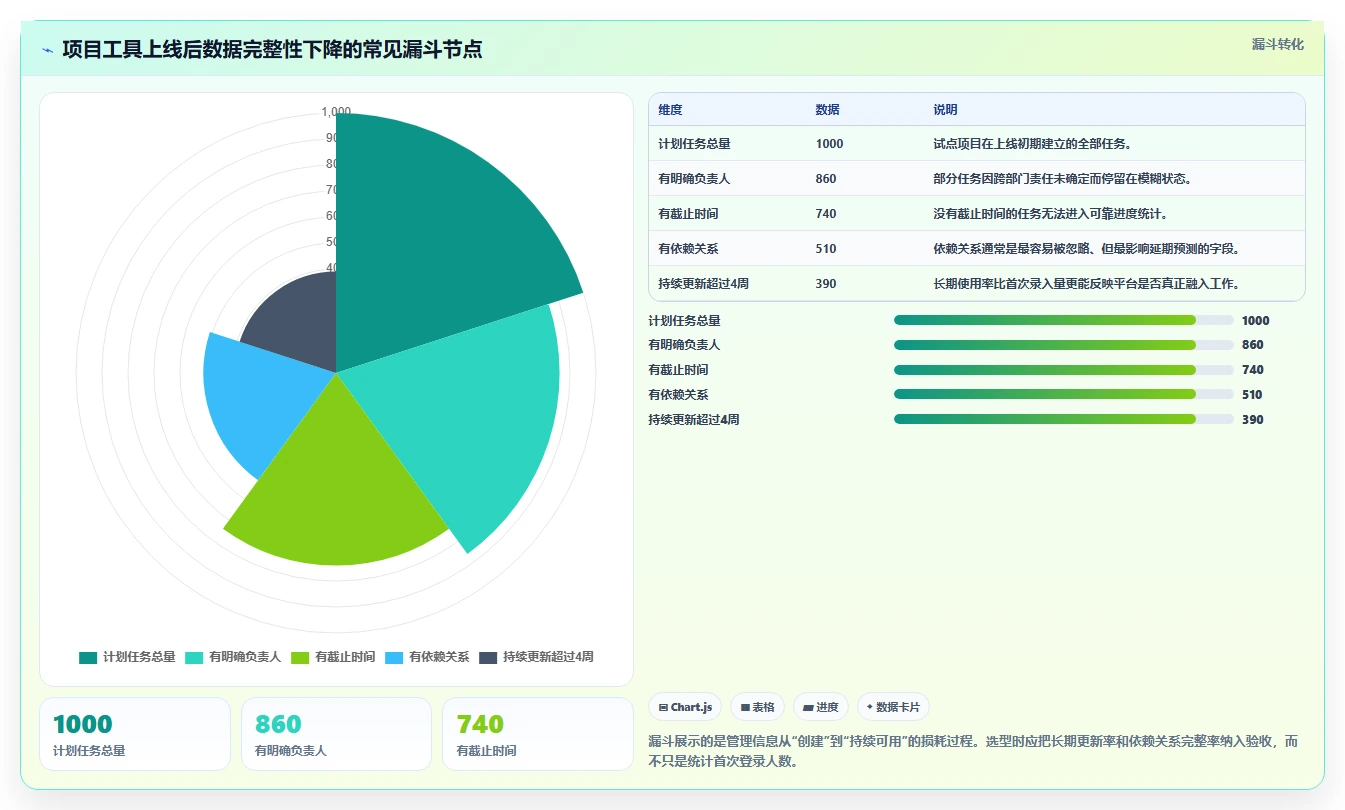Image resolution: width=1345 pixels, height=810 pixels.
Task: Open the 860 有明确负责人 data card
Action: point(336,734)
